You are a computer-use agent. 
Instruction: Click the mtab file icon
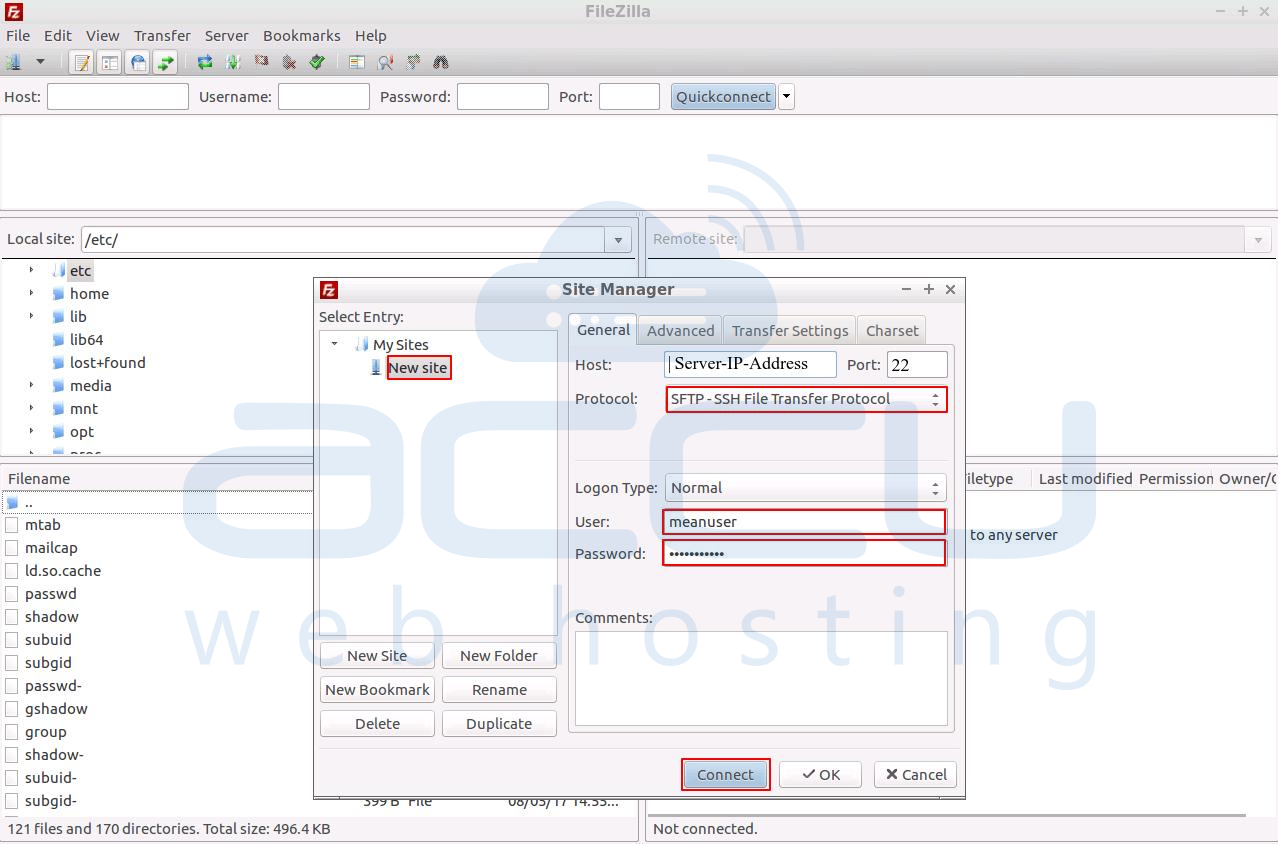[12, 525]
